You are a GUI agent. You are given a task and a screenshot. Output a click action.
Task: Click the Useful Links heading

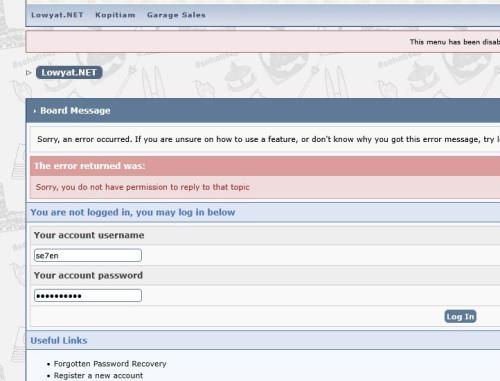59,340
